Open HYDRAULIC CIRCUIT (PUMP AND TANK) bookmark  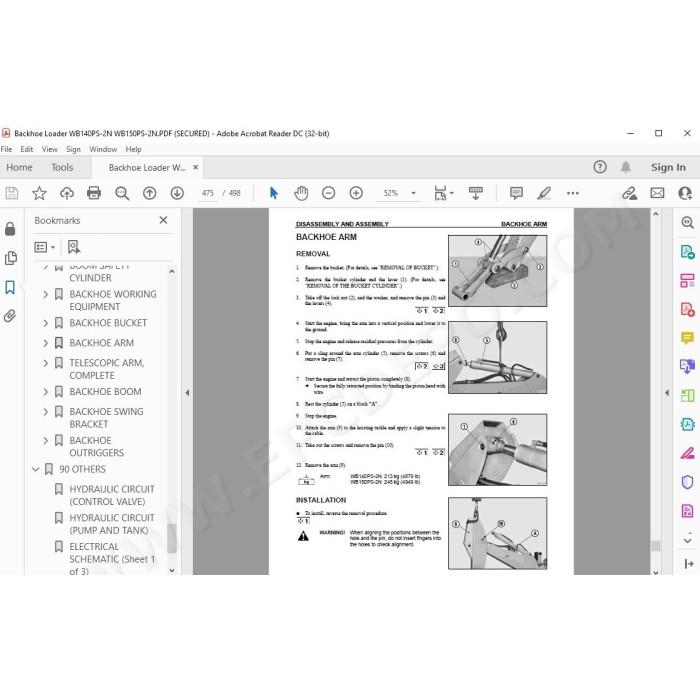112,524
